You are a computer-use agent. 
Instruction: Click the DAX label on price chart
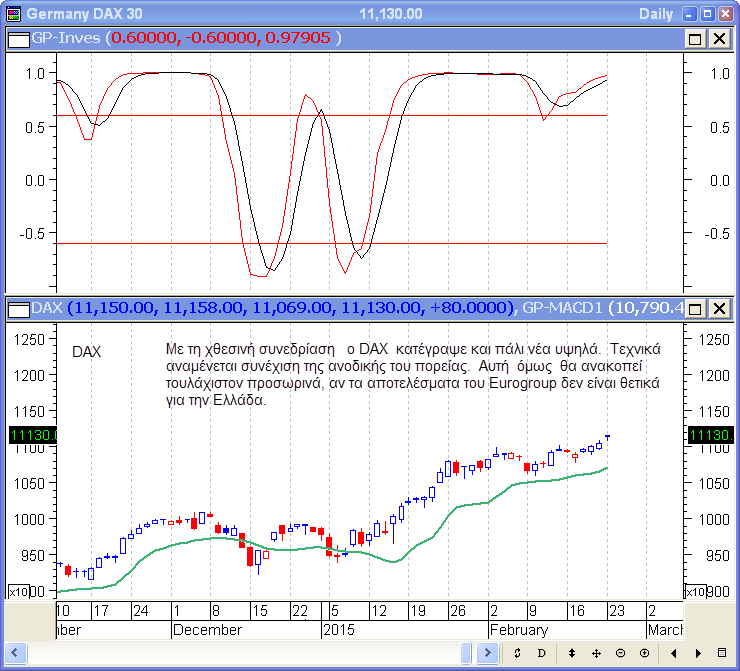click(x=86, y=352)
